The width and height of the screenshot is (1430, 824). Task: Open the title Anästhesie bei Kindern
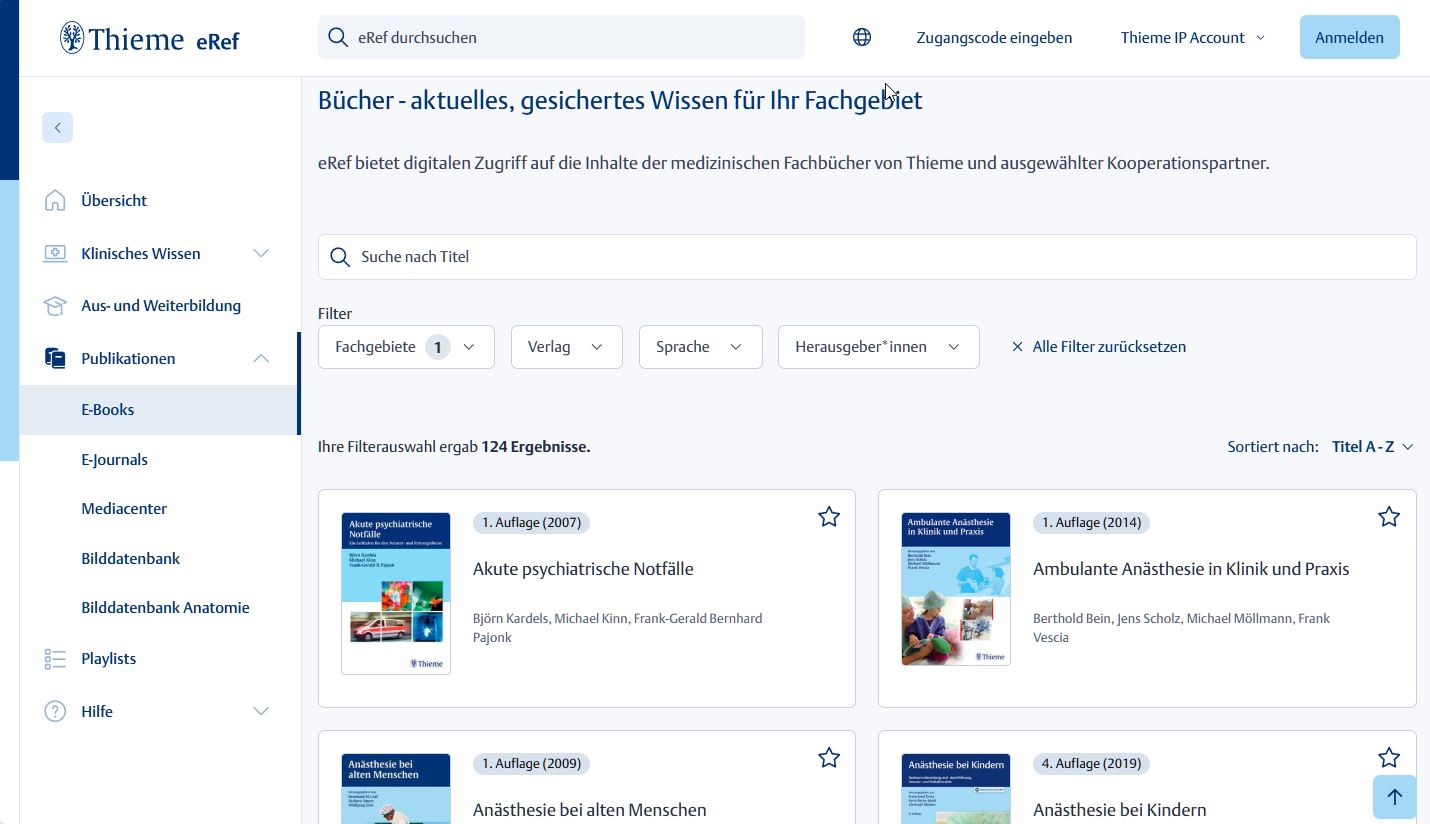click(1120, 810)
